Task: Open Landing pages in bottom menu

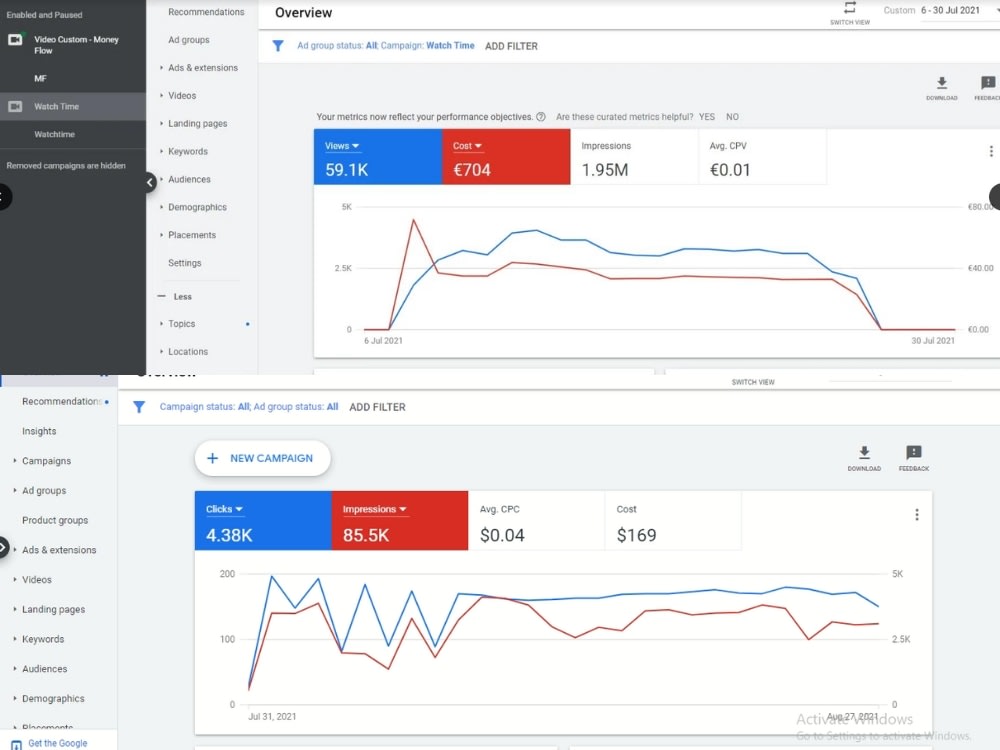Action: (53, 609)
